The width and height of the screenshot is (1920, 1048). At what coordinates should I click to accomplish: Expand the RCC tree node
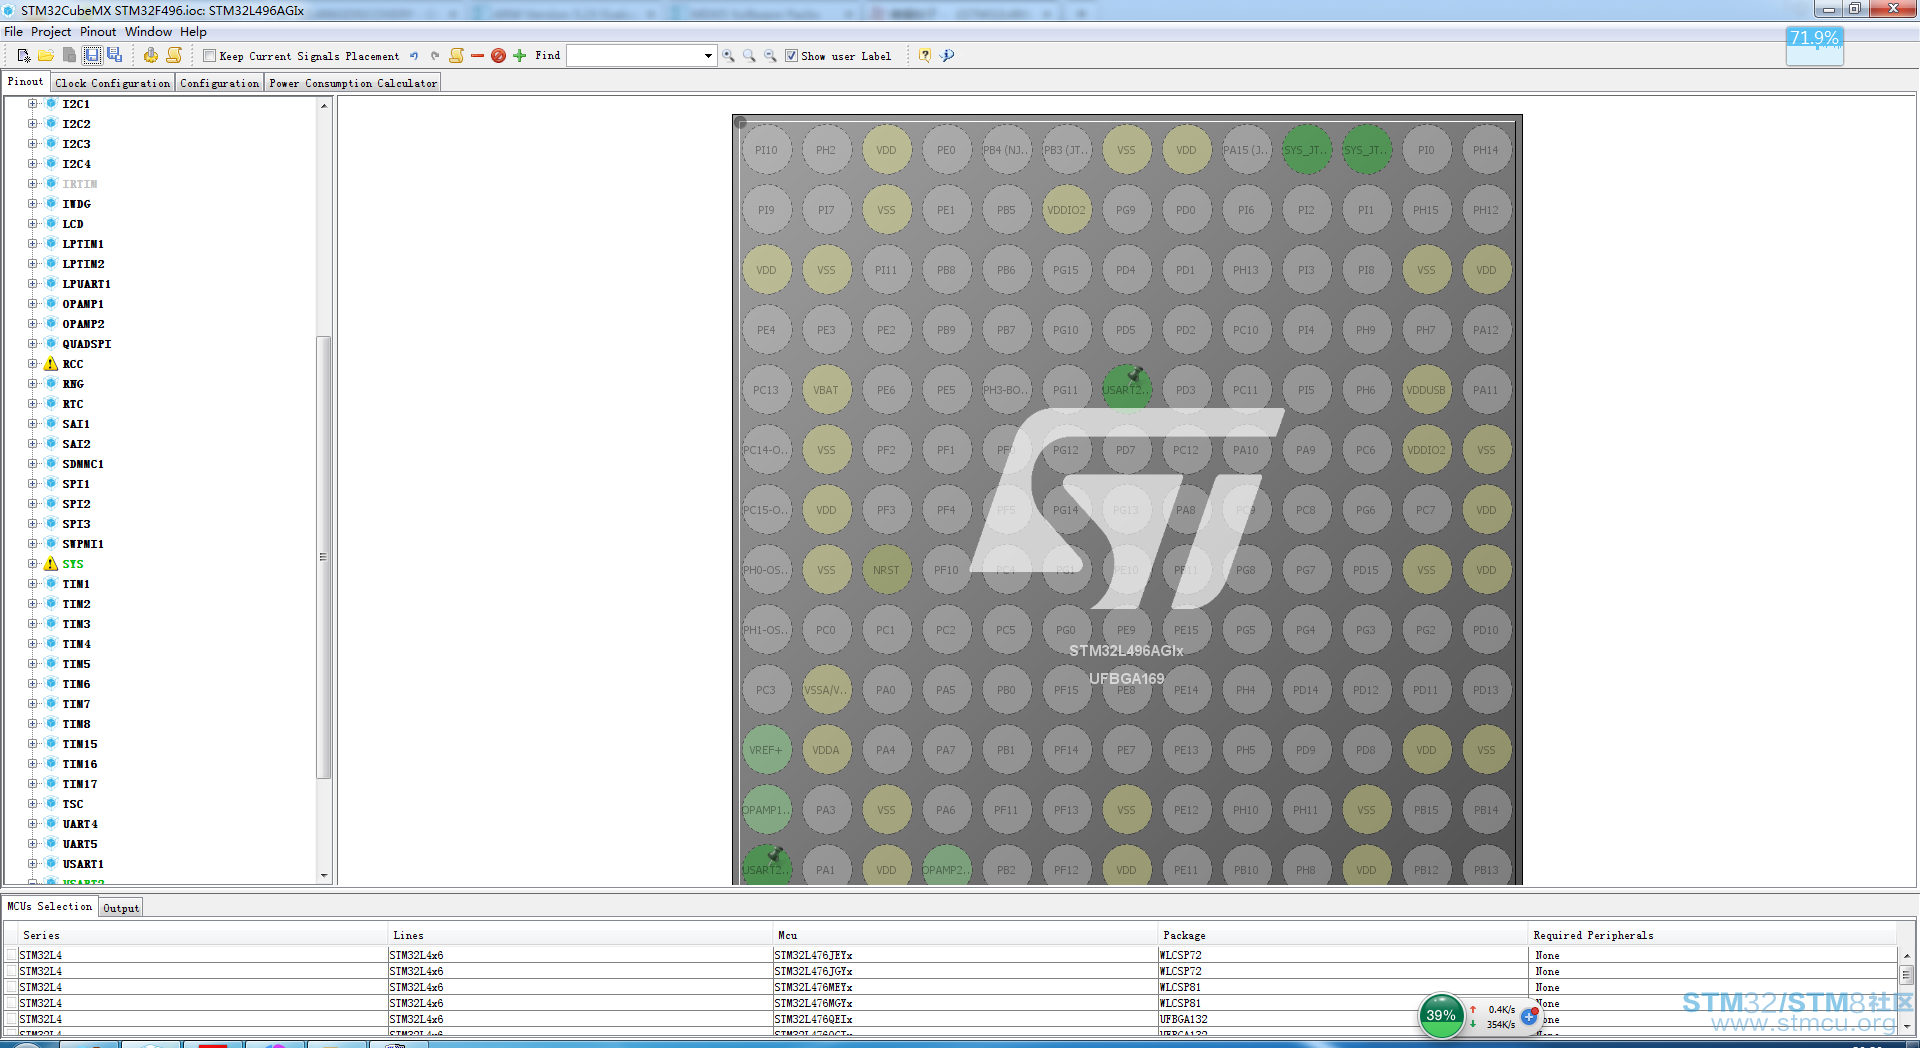32,364
